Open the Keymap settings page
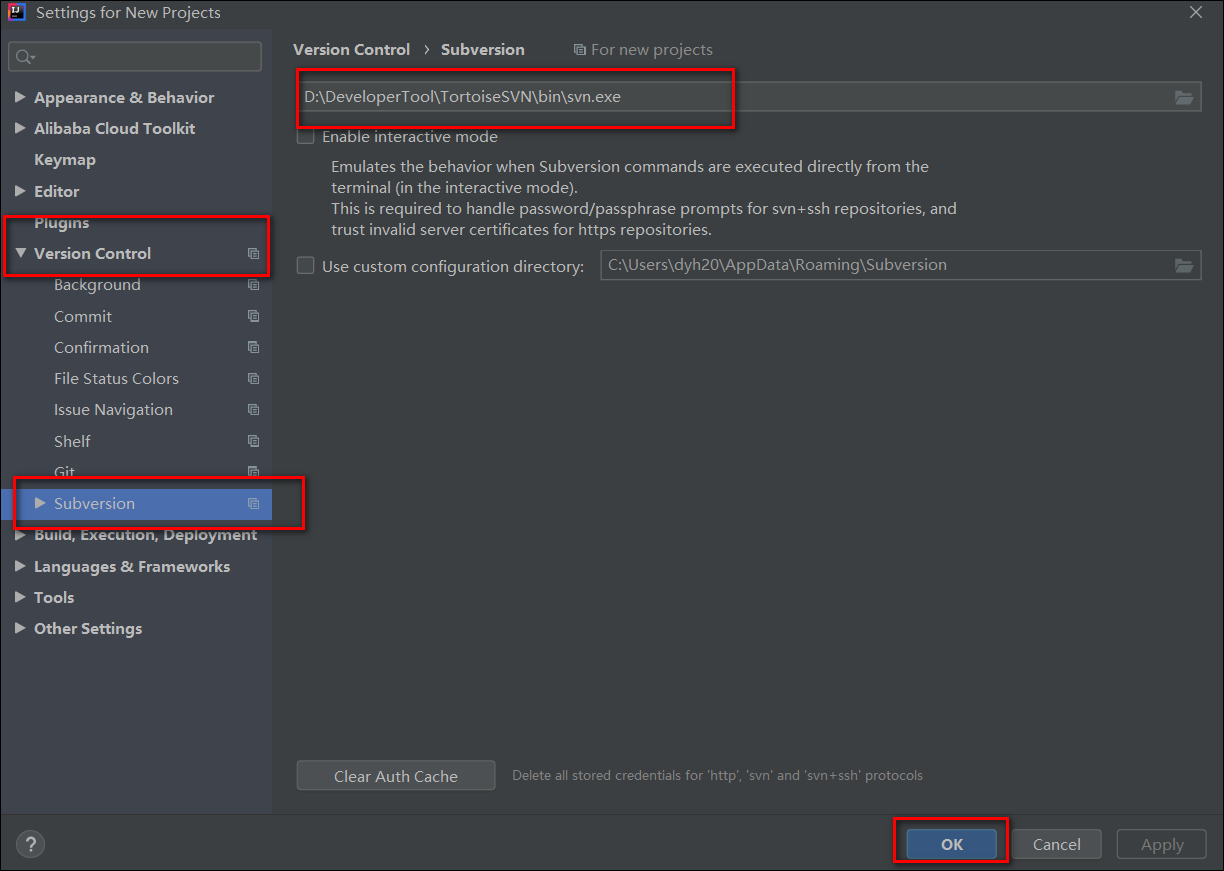Viewport: 1224px width, 871px height. [65, 160]
